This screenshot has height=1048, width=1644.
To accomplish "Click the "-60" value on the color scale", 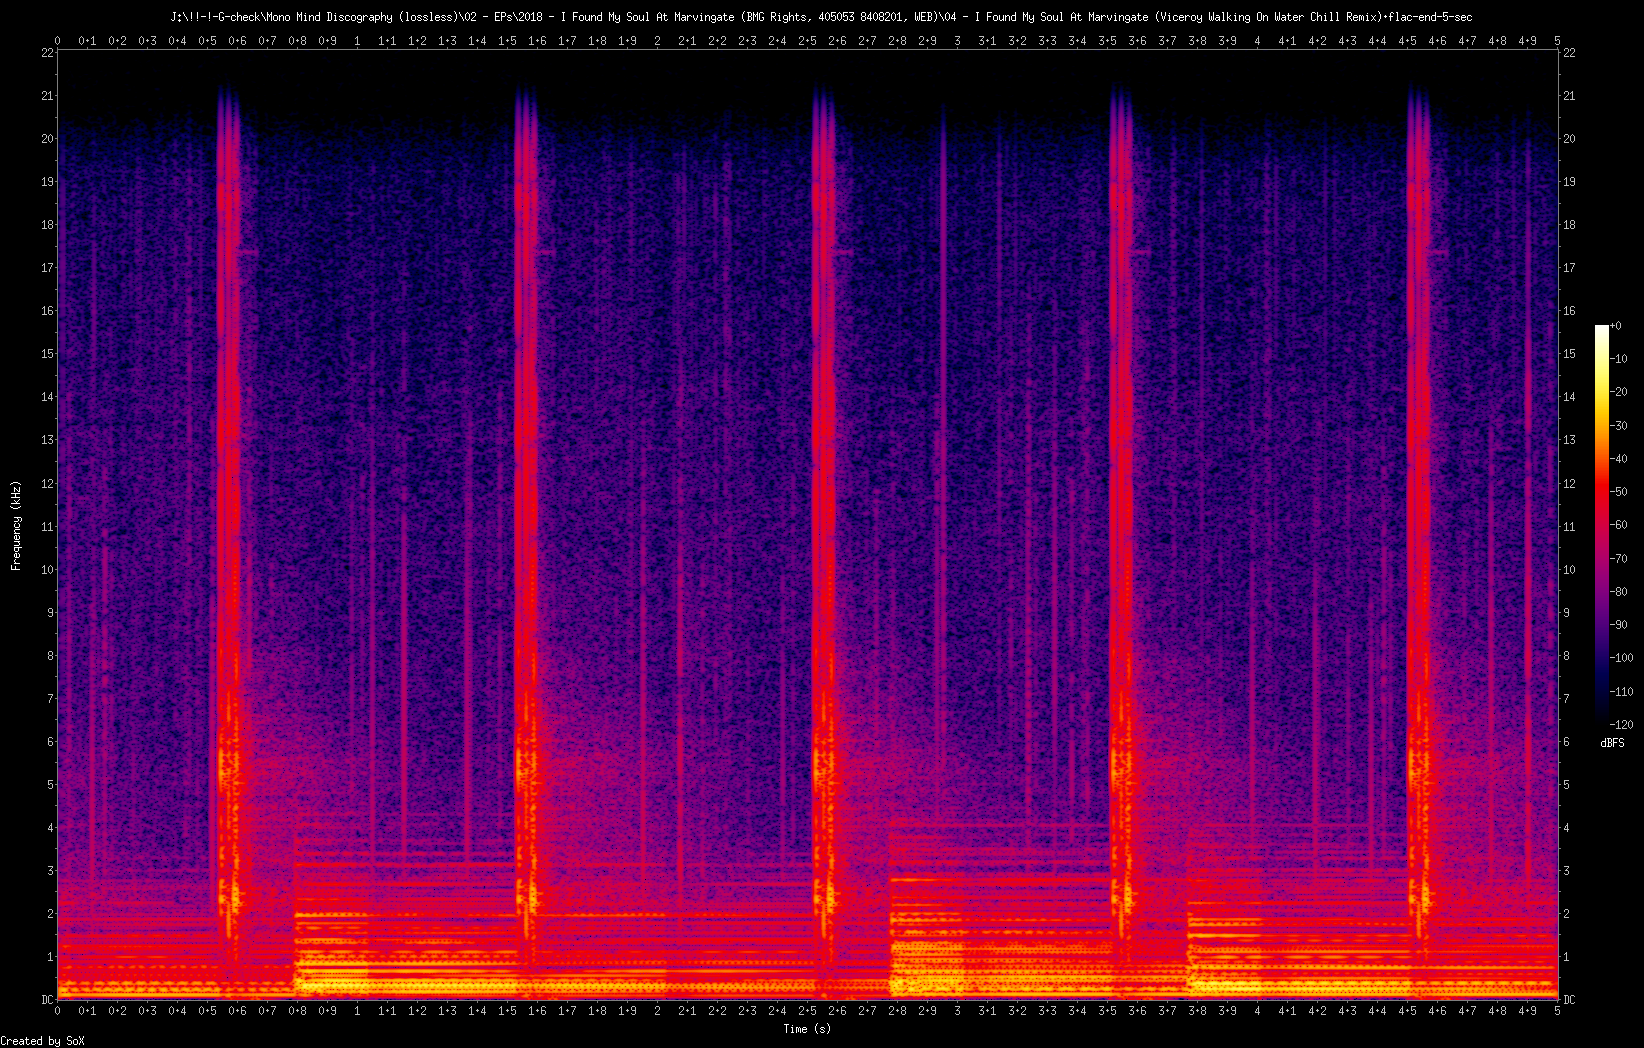I will [x=1619, y=525].
